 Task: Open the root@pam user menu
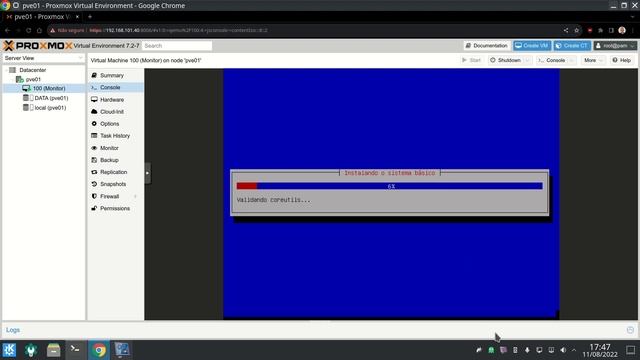coord(615,46)
